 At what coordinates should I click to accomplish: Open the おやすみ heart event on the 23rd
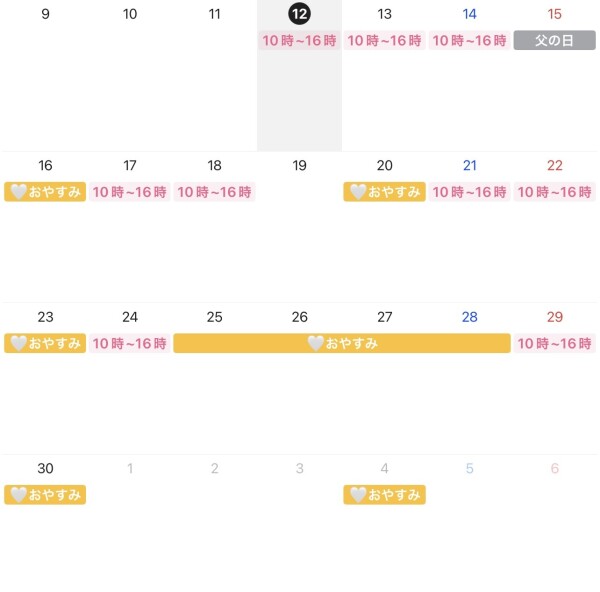coord(45,343)
